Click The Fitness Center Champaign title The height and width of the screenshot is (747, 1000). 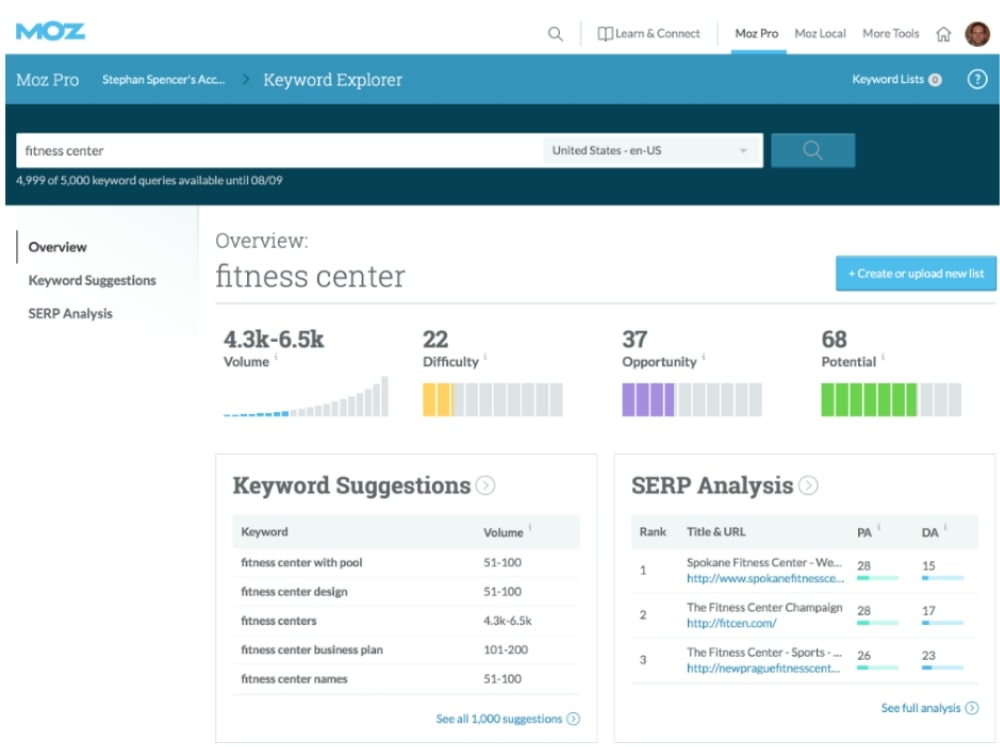point(764,607)
